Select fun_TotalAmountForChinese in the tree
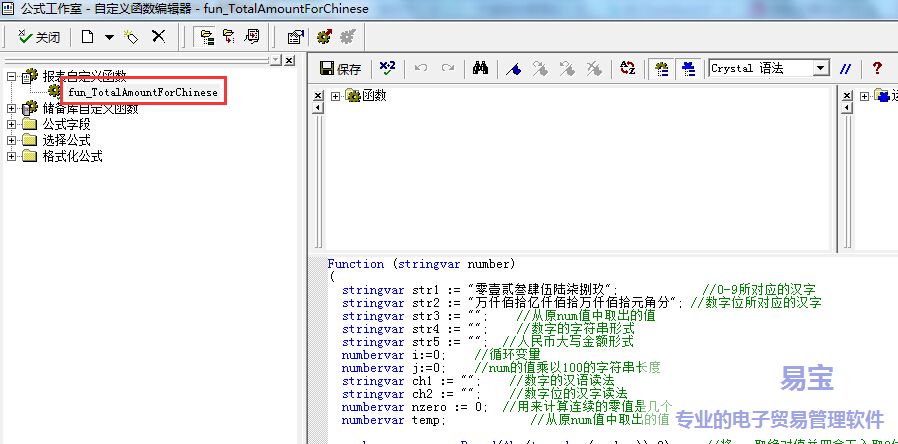The image size is (898, 444). pos(142,92)
